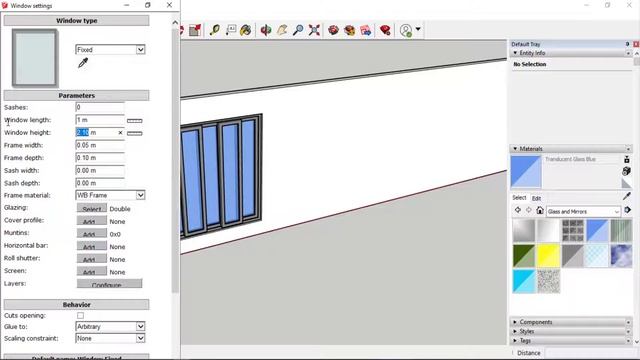Switch to the Edit tab in Materials
The image size is (640, 360).
(536, 198)
